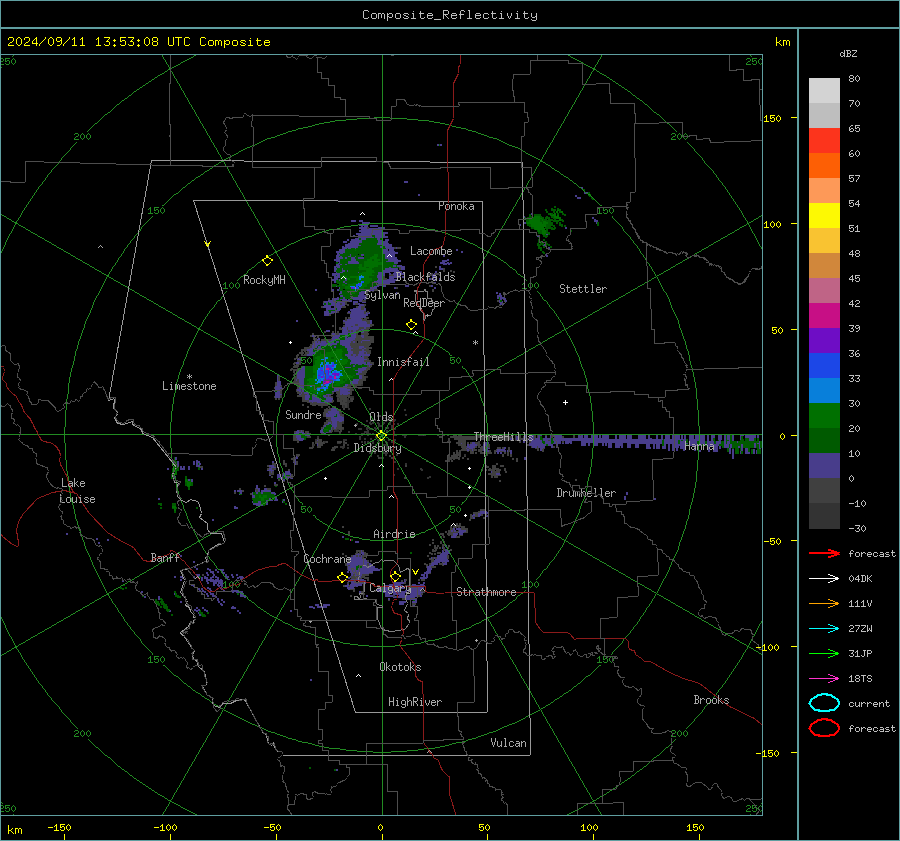Click the green swatch between 30 and 20

click(824, 415)
